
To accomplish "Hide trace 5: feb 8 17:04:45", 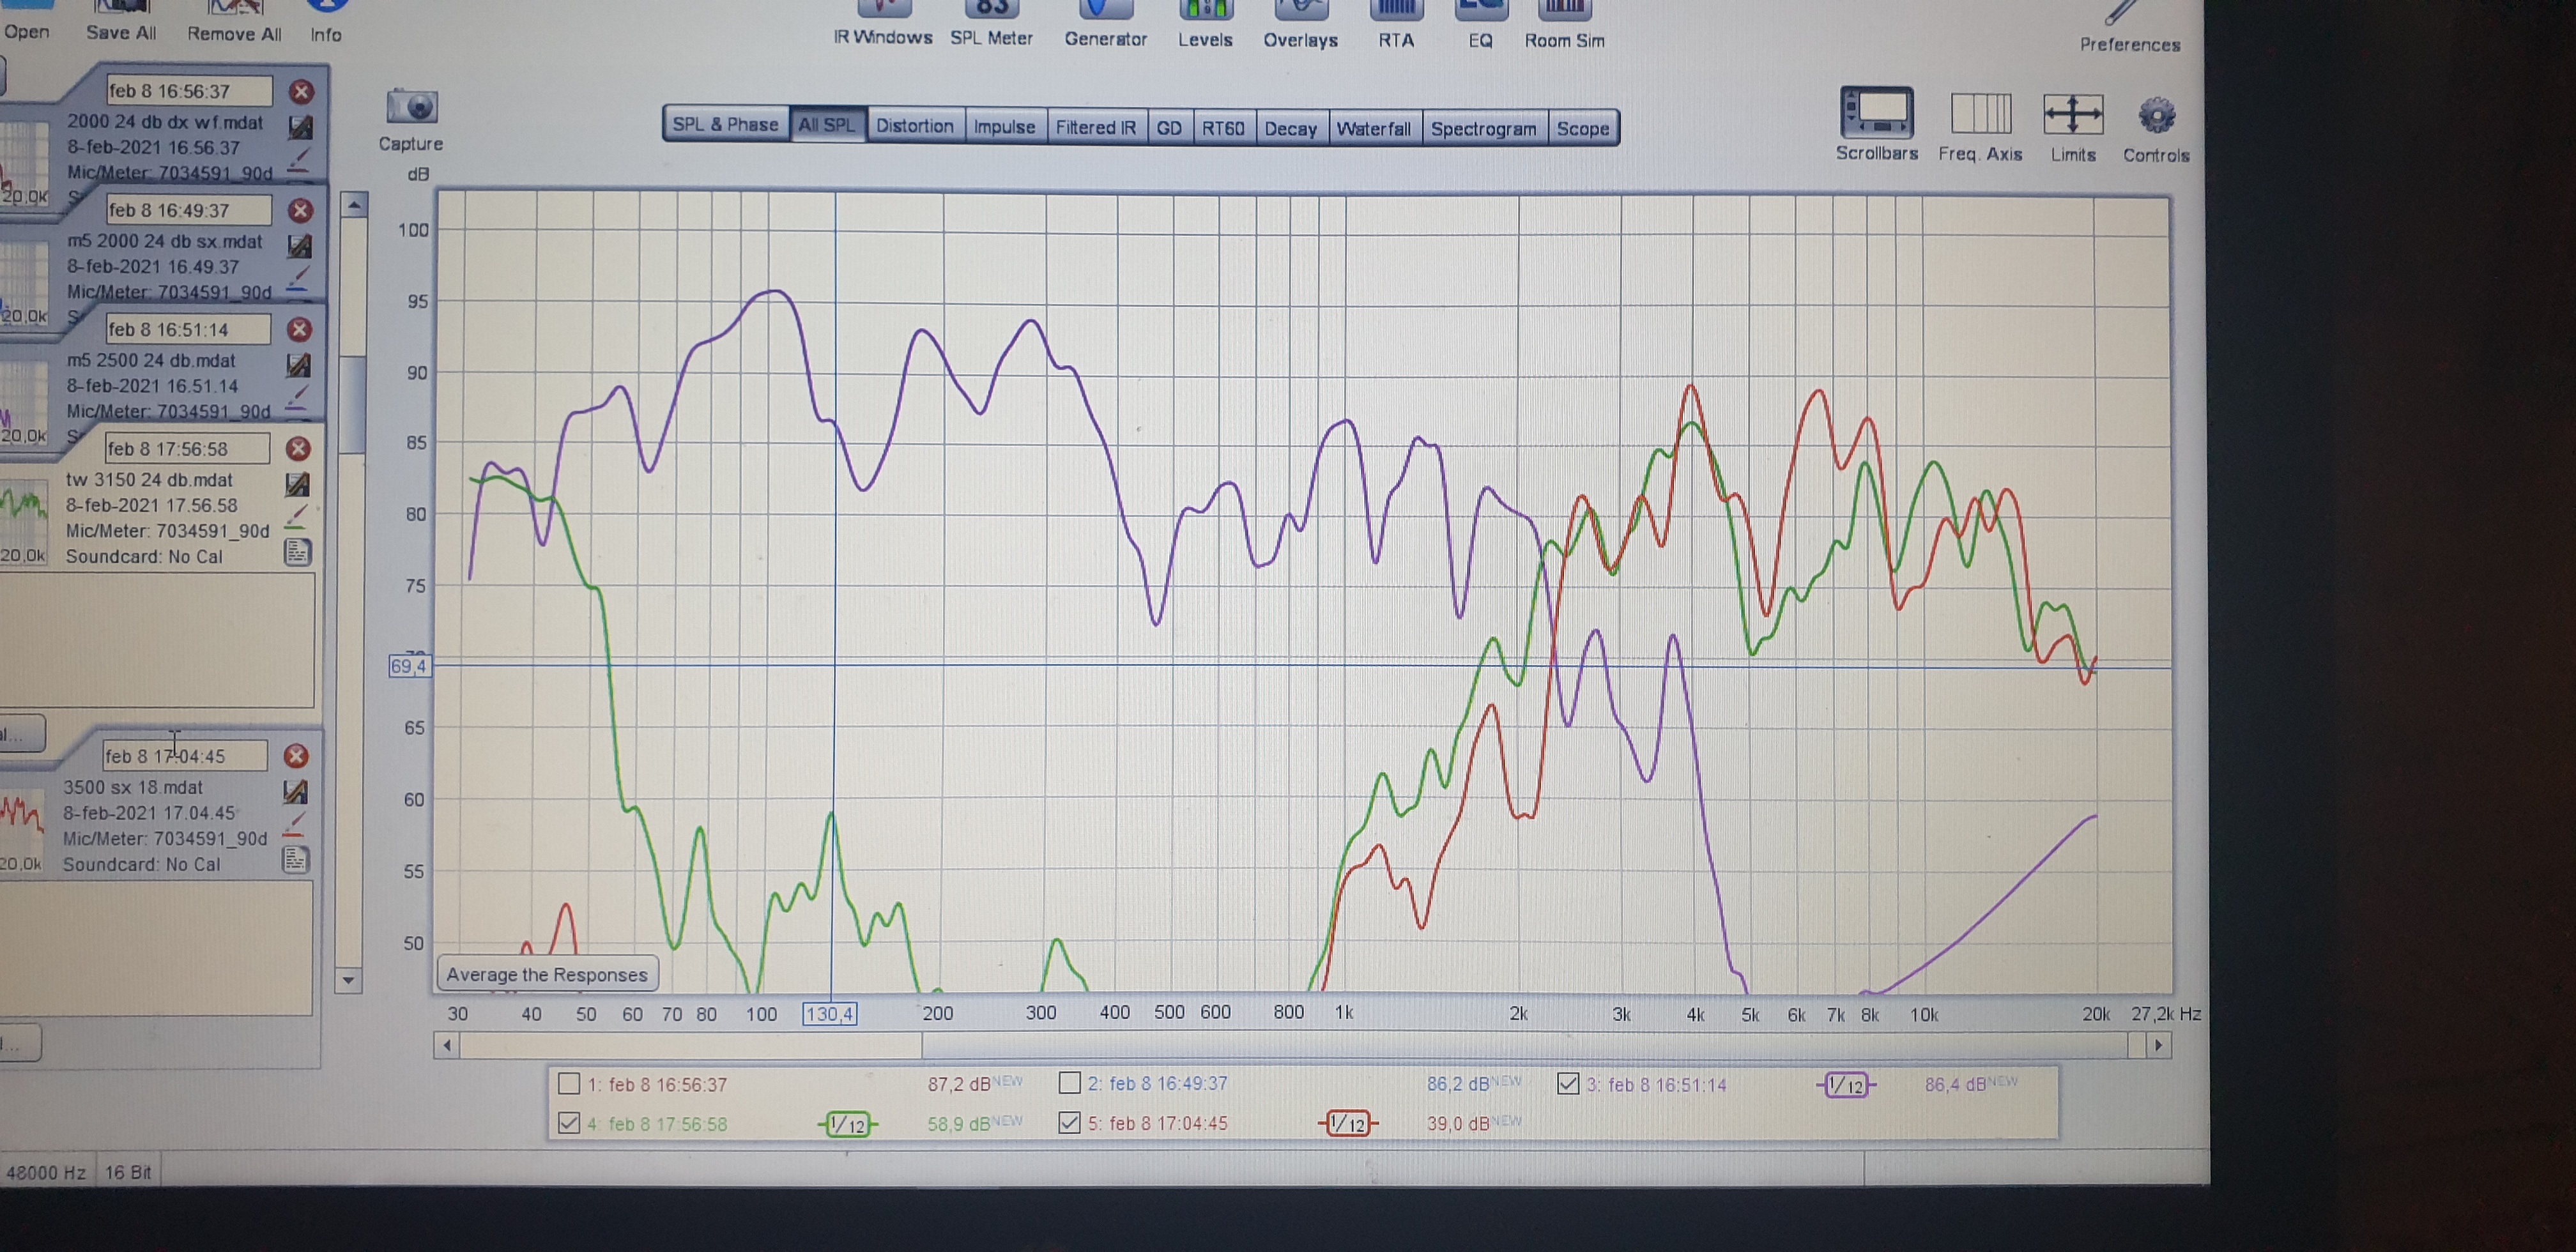I will pyautogui.click(x=1069, y=1123).
